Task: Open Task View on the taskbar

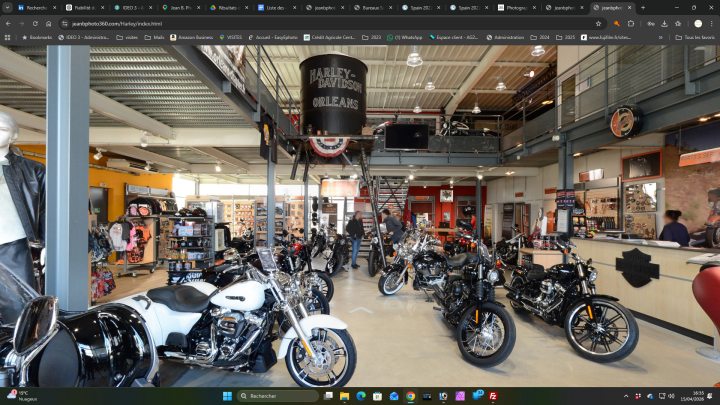Action: pos(328,396)
